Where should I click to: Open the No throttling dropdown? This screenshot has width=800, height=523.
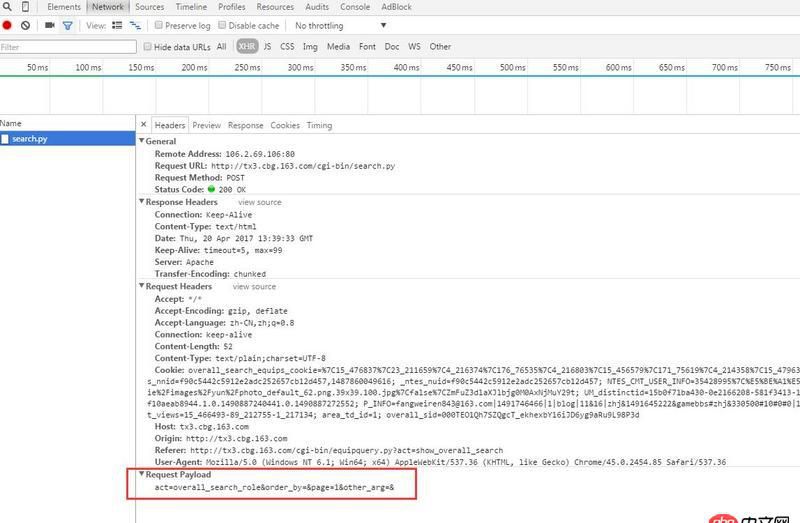click(x=341, y=26)
